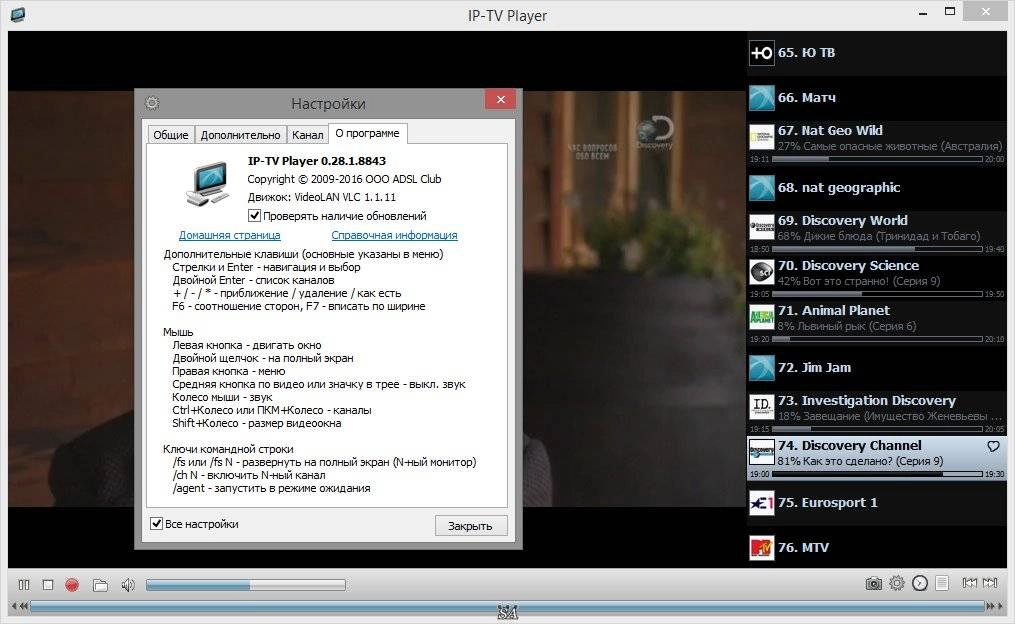Select channel 69. Discovery World
Viewport: 1015px width, 624px height.
point(876,233)
